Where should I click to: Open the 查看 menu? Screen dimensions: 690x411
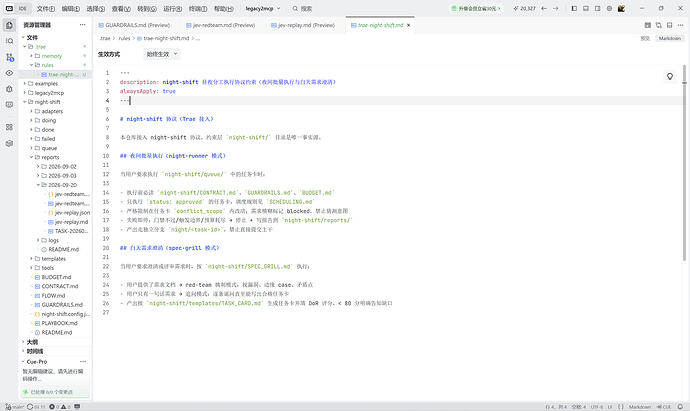pos(121,8)
